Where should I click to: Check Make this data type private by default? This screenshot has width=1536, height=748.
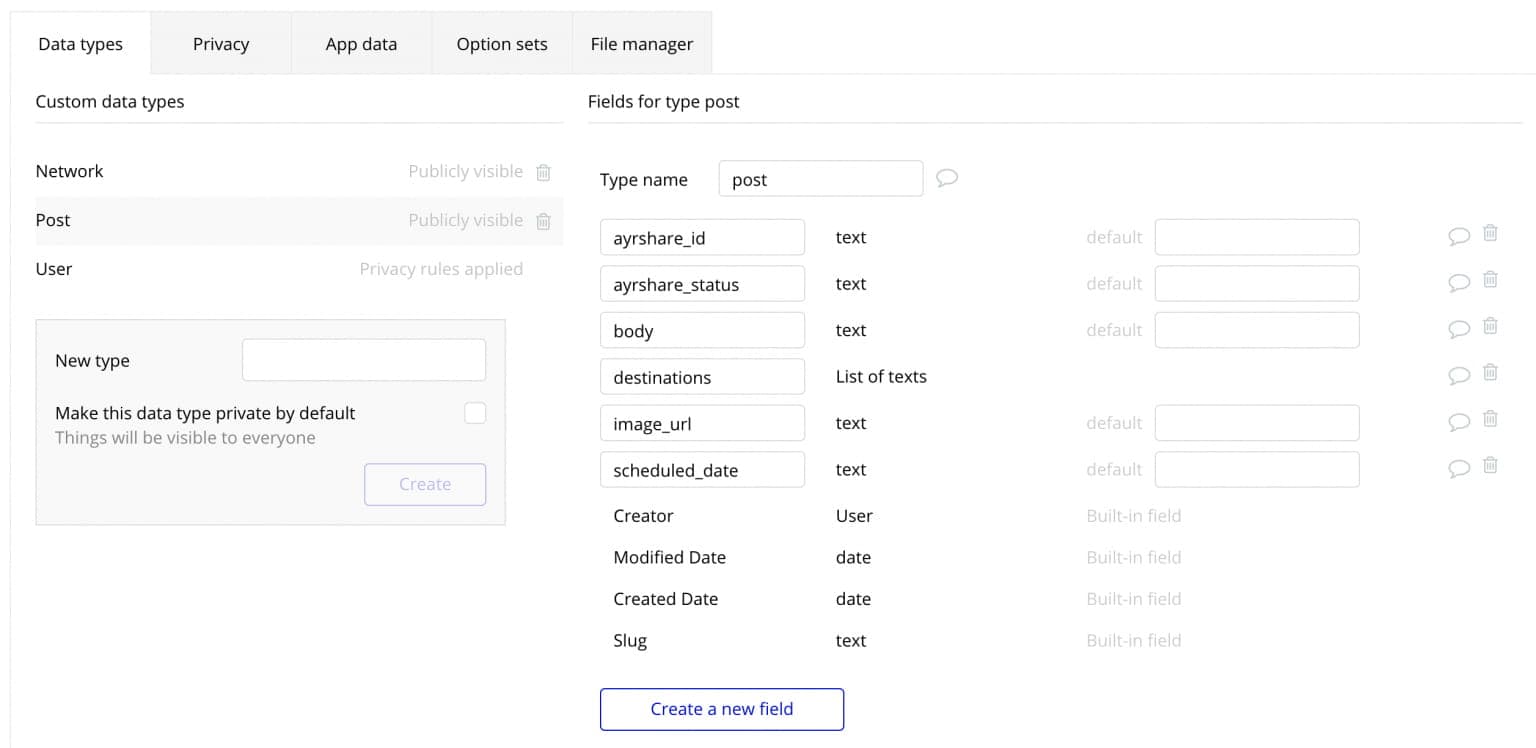475,413
